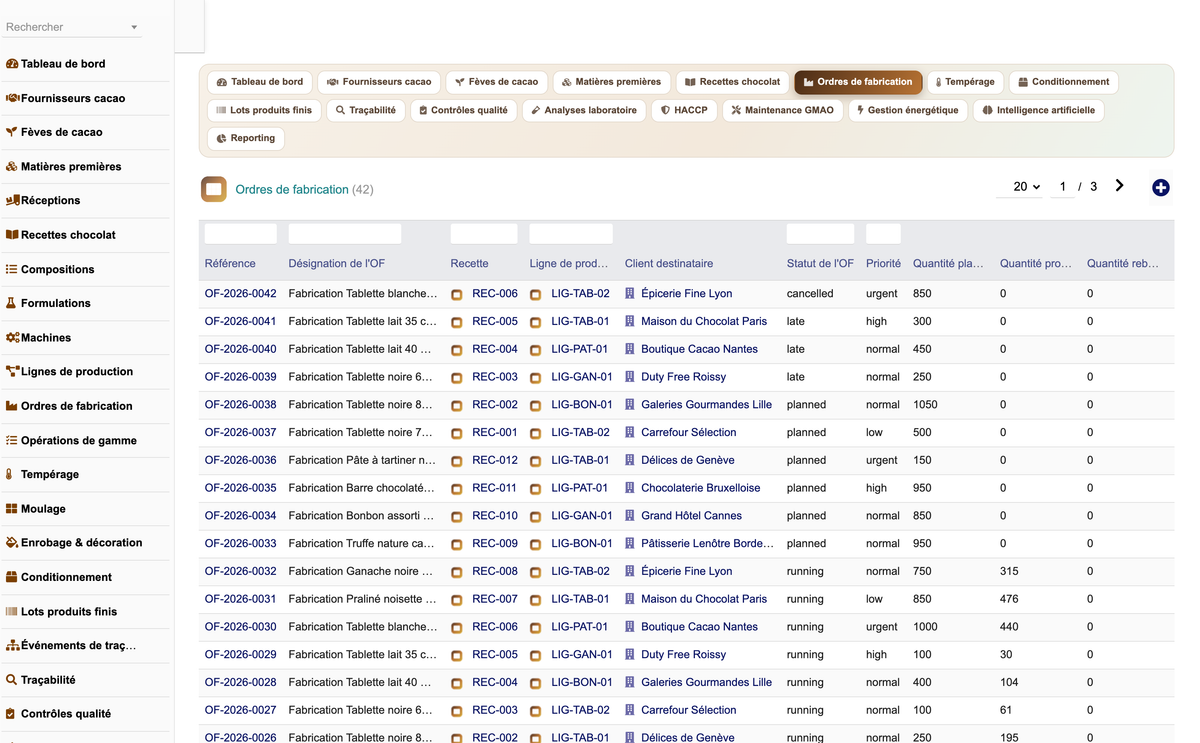Click client icon next to Carrefour Sélection in OF-2026-0037 row
The height and width of the screenshot is (743, 1200).
coord(630,433)
